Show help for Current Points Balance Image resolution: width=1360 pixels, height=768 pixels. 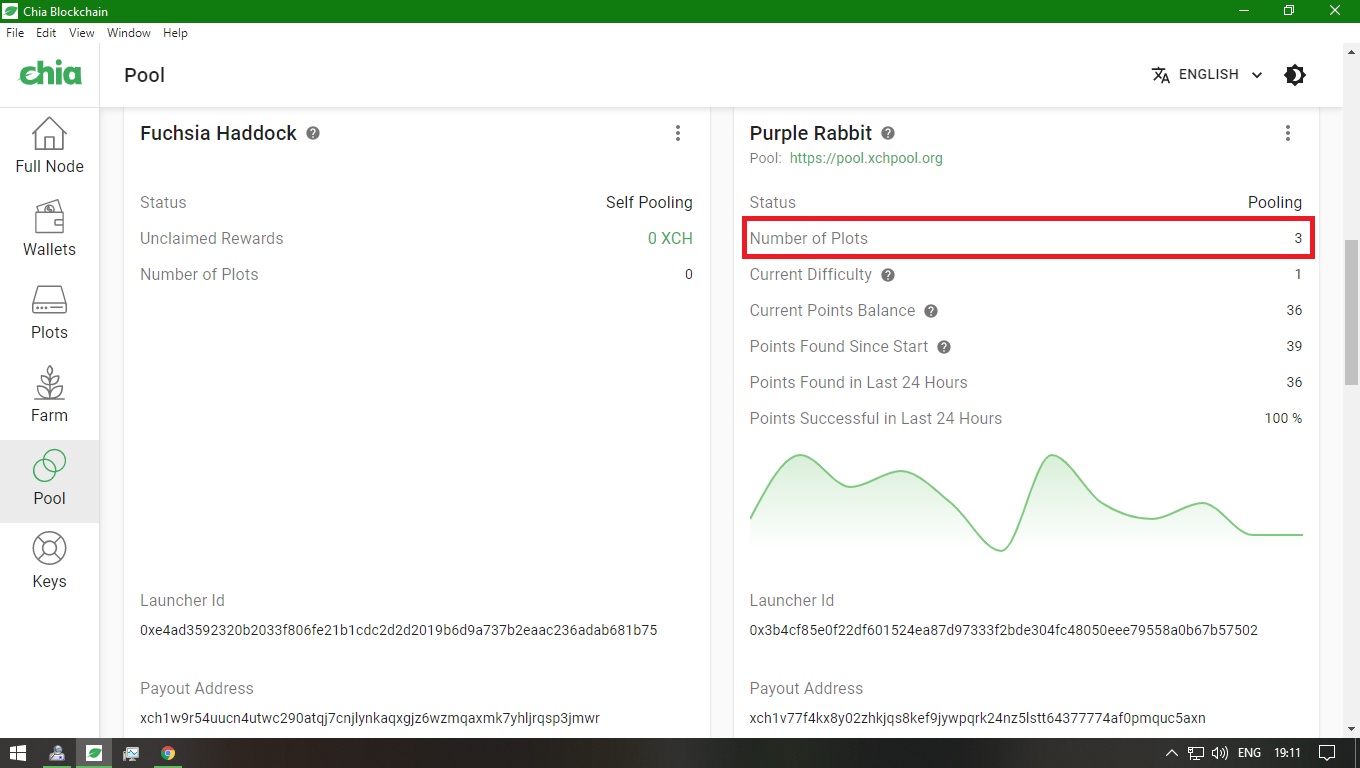tap(931, 311)
